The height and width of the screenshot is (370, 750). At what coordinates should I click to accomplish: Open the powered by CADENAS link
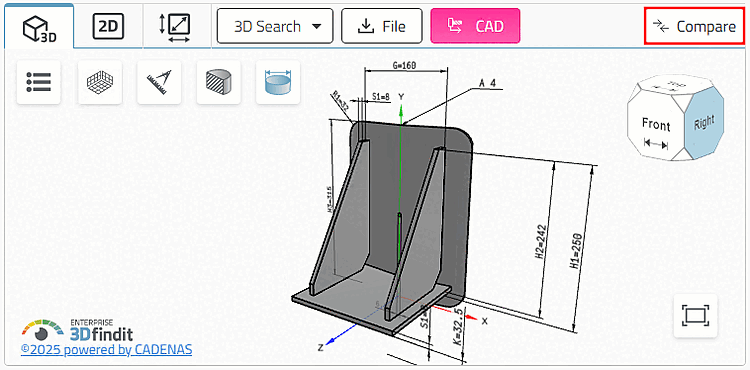click(107, 350)
